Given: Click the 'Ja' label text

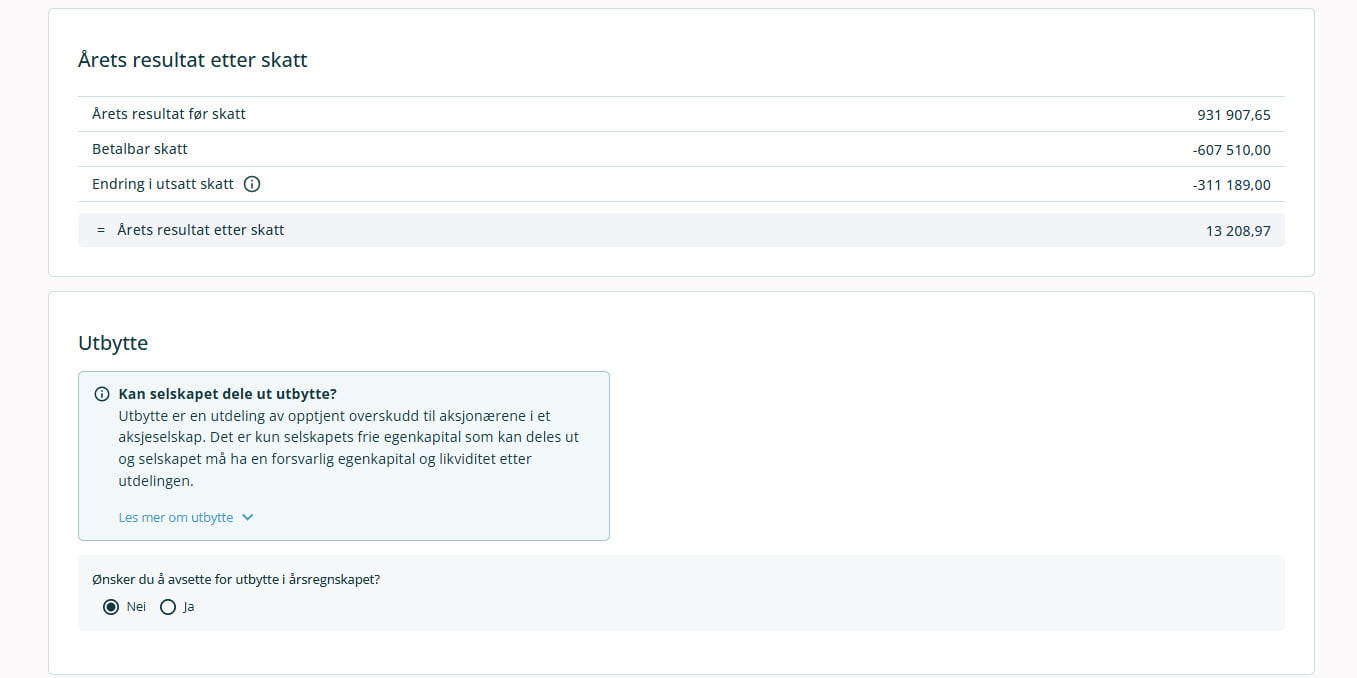Looking at the screenshot, I should [189, 607].
